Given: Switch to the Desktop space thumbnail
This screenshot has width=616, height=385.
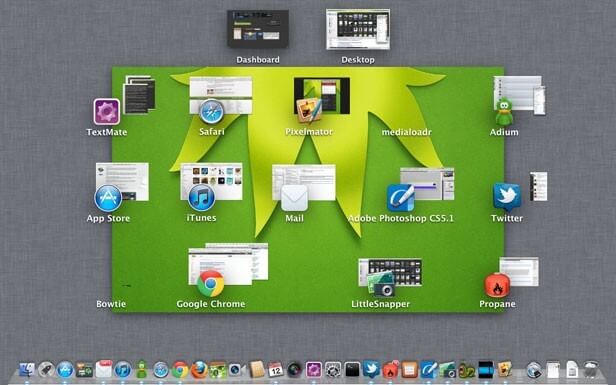Looking at the screenshot, I should tap(358, 29).
